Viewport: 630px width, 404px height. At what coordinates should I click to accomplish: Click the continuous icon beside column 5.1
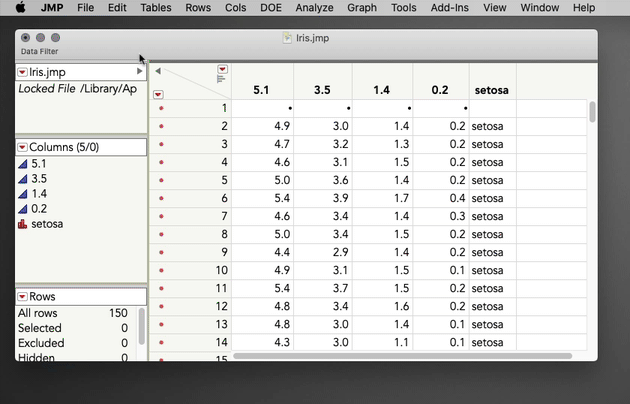tap(23, 164)
